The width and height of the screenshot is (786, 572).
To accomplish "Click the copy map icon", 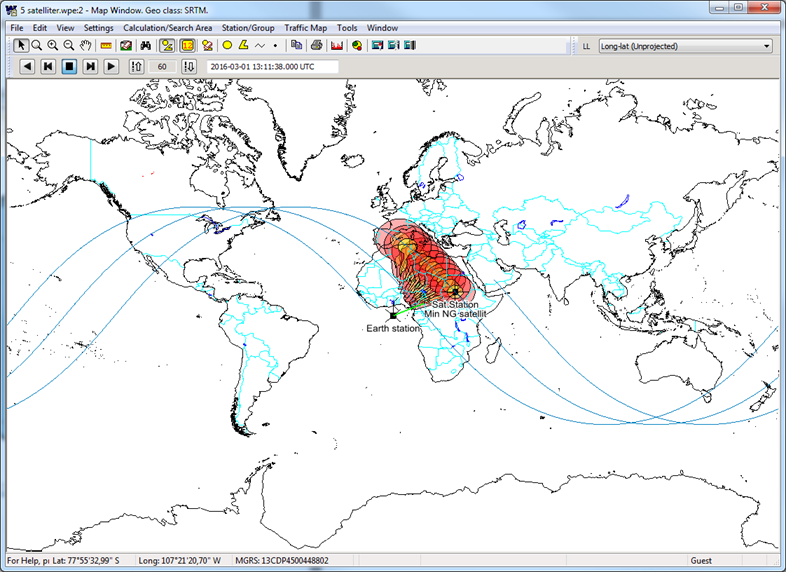I will point(296,46).
